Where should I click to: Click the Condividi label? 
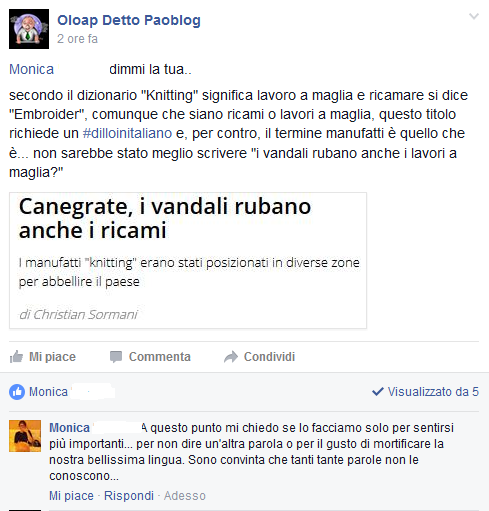coord(269,357)
